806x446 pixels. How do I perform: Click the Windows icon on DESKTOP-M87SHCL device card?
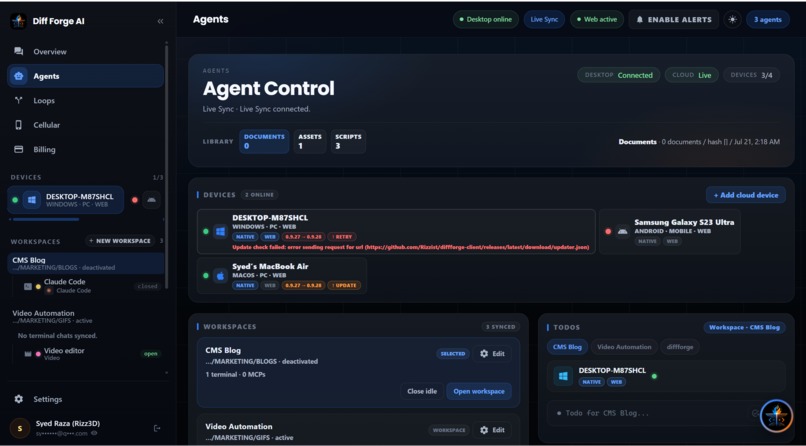click(221, 231)
